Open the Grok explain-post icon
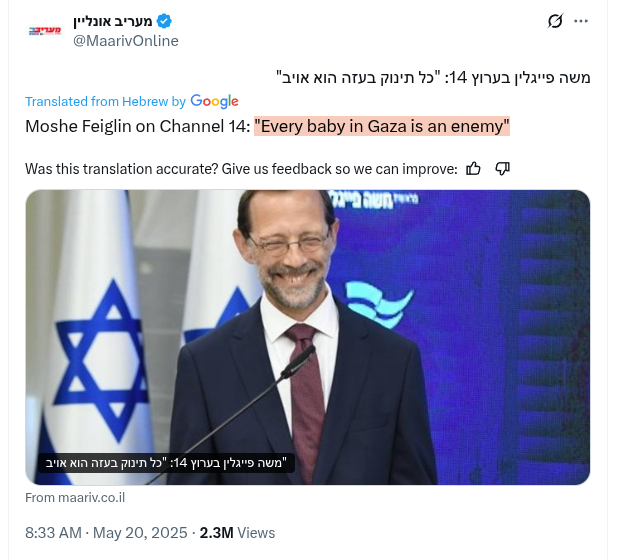Viewport: 617px width, 560px height. pyautogui.click(x=556, y=21)
